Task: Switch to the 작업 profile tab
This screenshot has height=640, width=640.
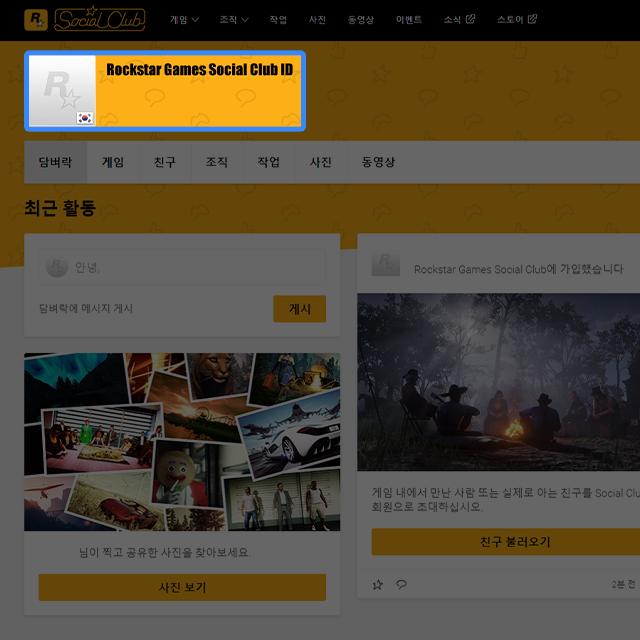Action: [x=269, y=162]
